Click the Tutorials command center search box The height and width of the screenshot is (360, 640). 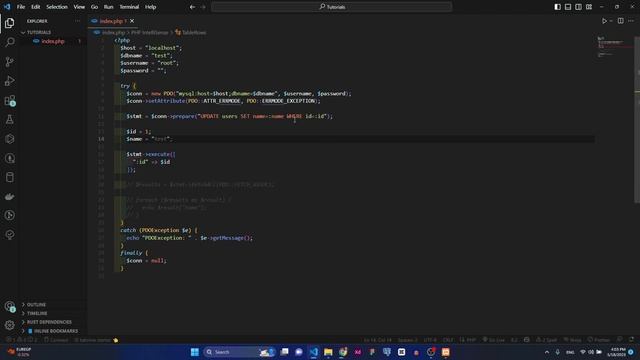coord(332,7)
